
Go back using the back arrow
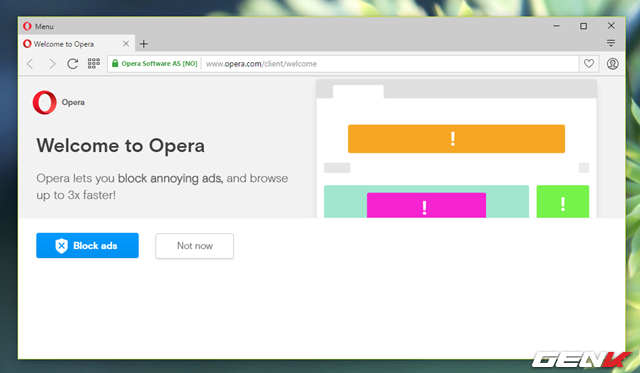[x=30, y=64]
